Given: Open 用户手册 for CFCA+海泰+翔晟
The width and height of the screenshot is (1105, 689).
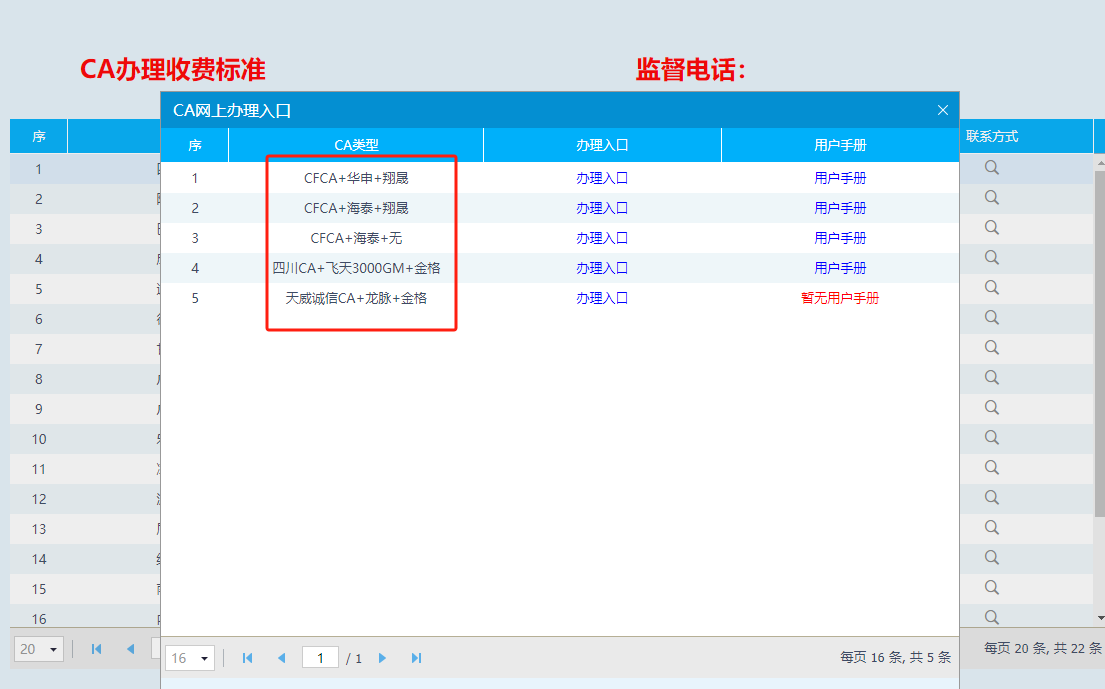Looking at the screenshot, I should click(x=840, y=209).
